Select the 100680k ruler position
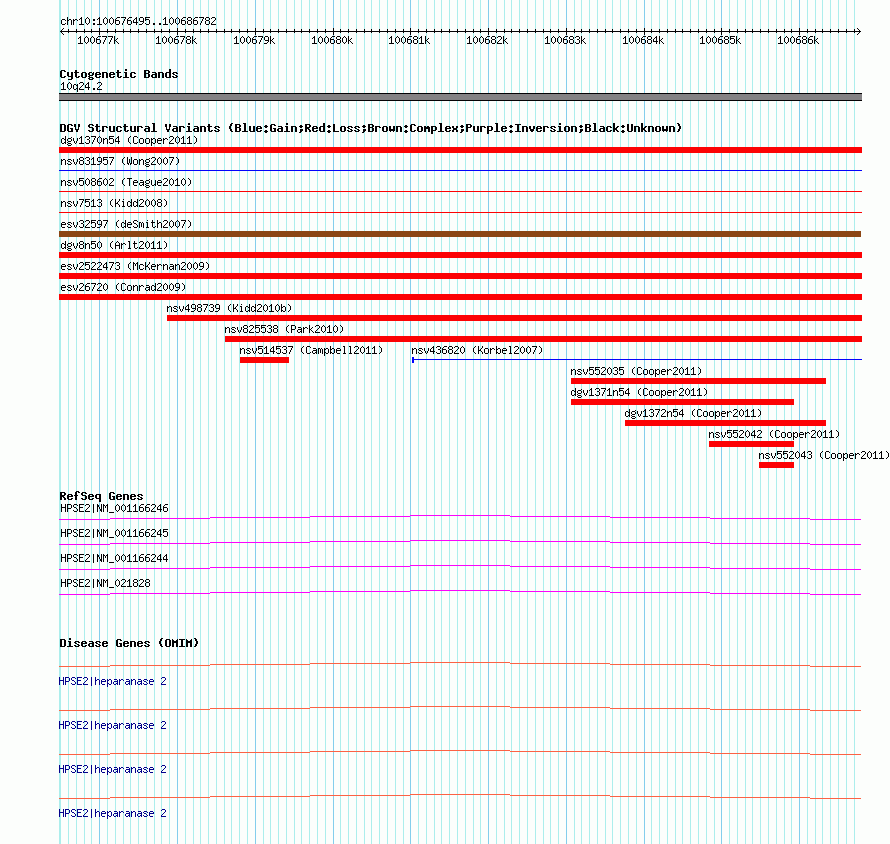 (332, 40)
